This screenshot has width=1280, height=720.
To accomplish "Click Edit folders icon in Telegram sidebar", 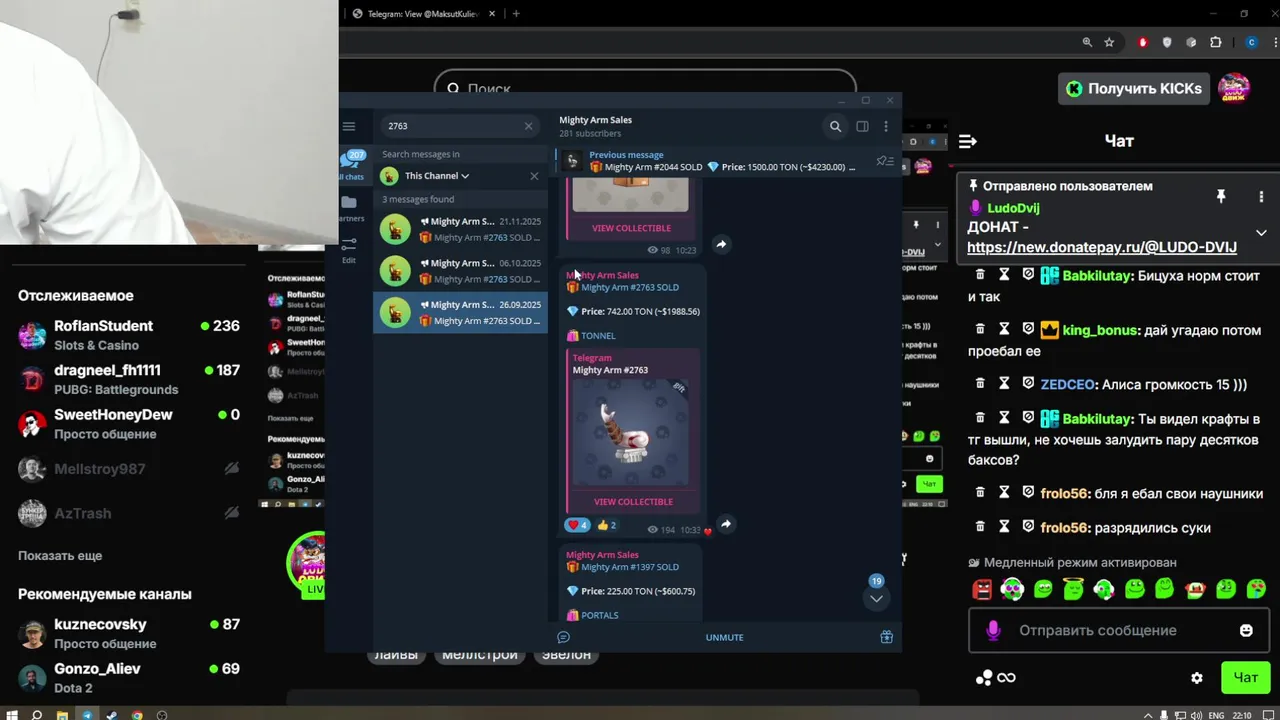I will click(x=349, y=250).
